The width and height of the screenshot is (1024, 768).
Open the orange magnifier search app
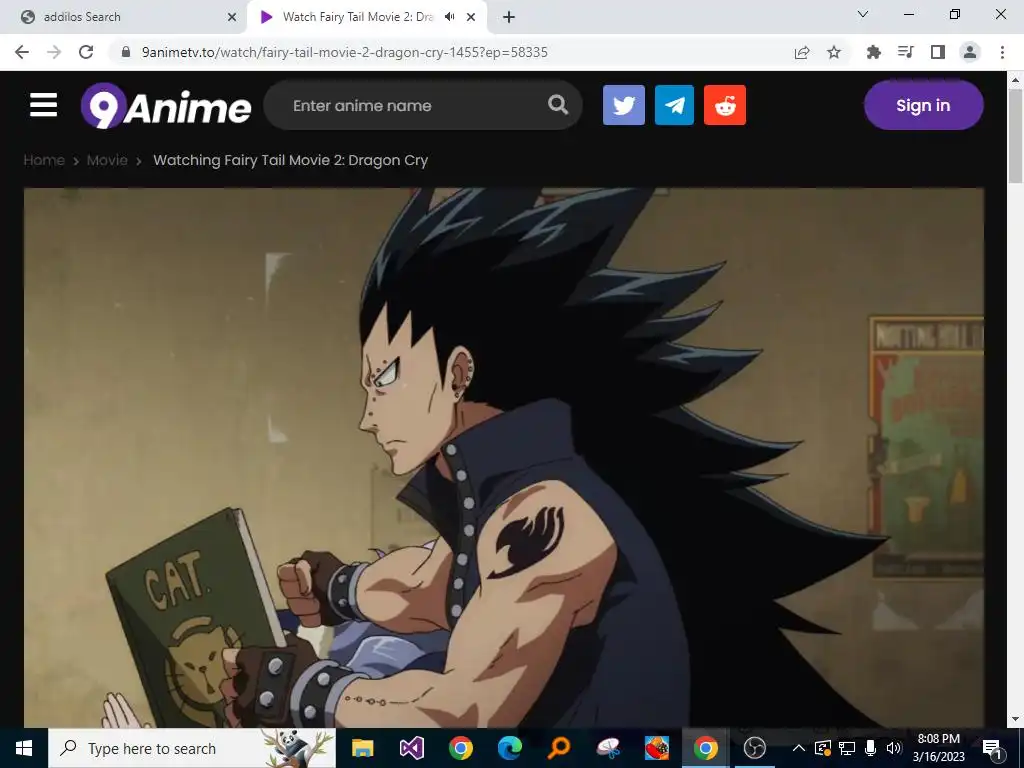point(558,748)
